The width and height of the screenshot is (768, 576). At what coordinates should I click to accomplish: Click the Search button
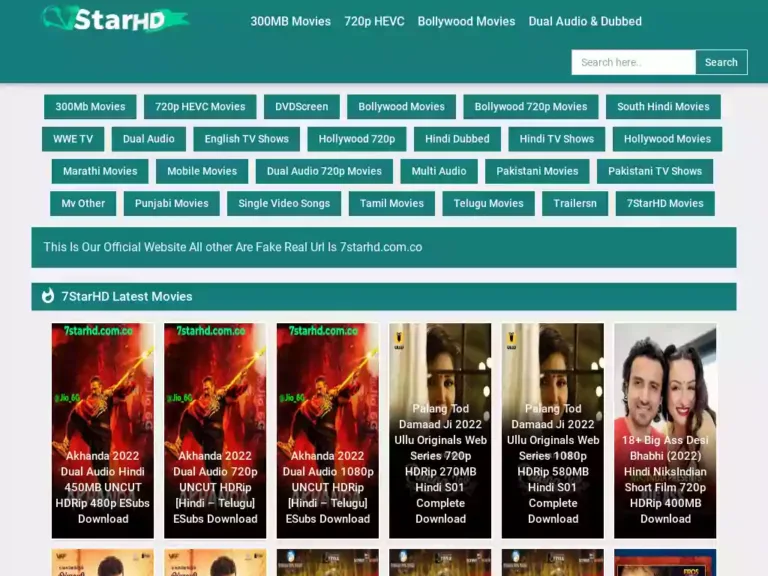pyautogui.click(x=721, y=62)
